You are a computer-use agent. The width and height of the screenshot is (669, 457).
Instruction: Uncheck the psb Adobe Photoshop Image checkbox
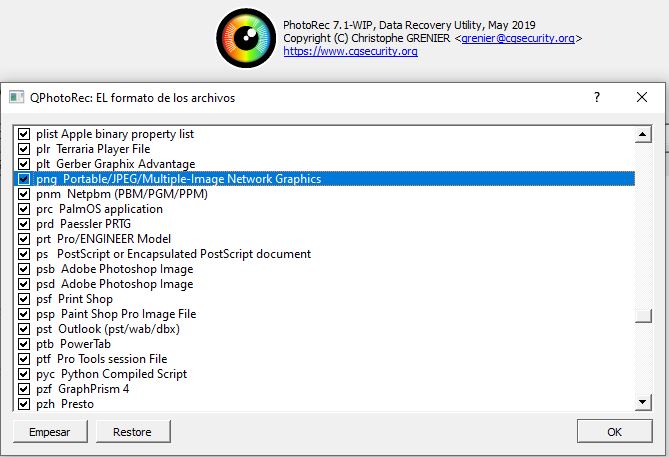[x=24, y=269]
